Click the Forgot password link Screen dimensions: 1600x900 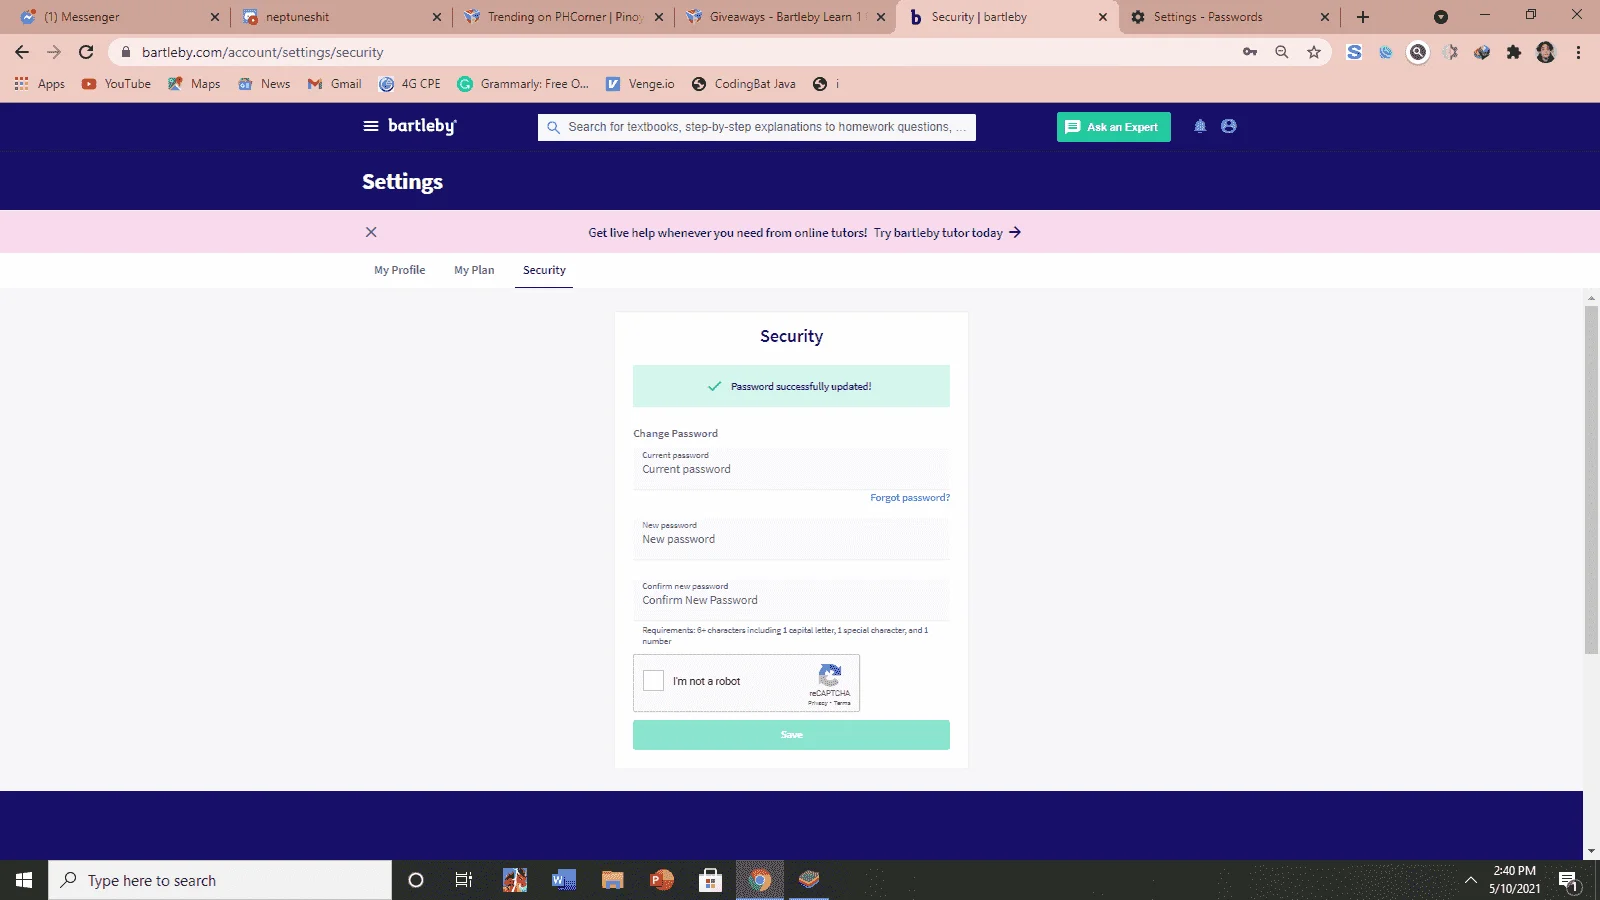(910, 498)
